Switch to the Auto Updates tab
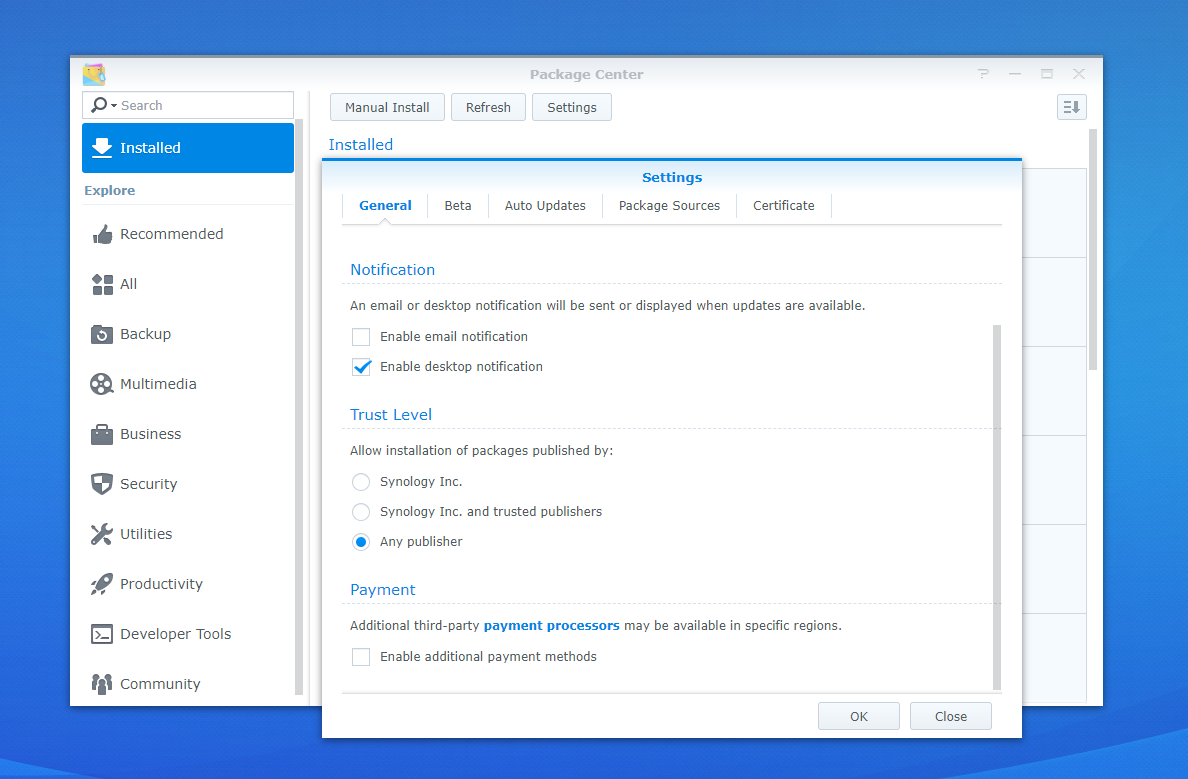 pyautogui.click(x=545, y=206)
